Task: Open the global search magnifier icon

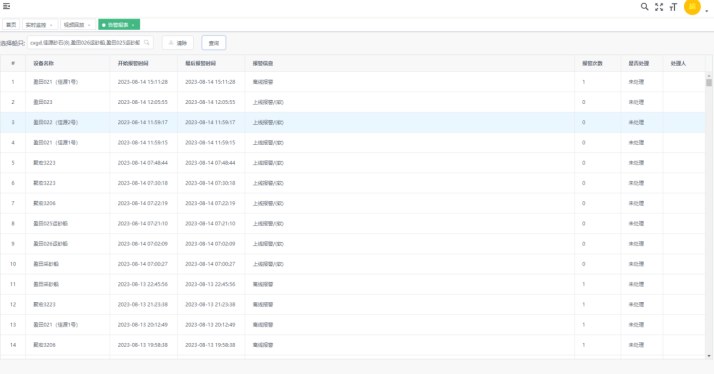Action: [x=644, y=6]
